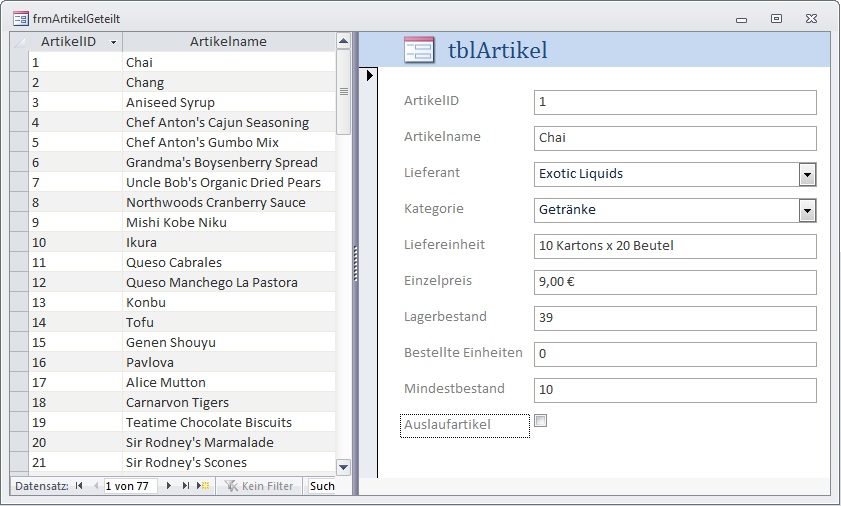Click the Such search box
This screenshot has width=841, height=506.
point(322,486)
